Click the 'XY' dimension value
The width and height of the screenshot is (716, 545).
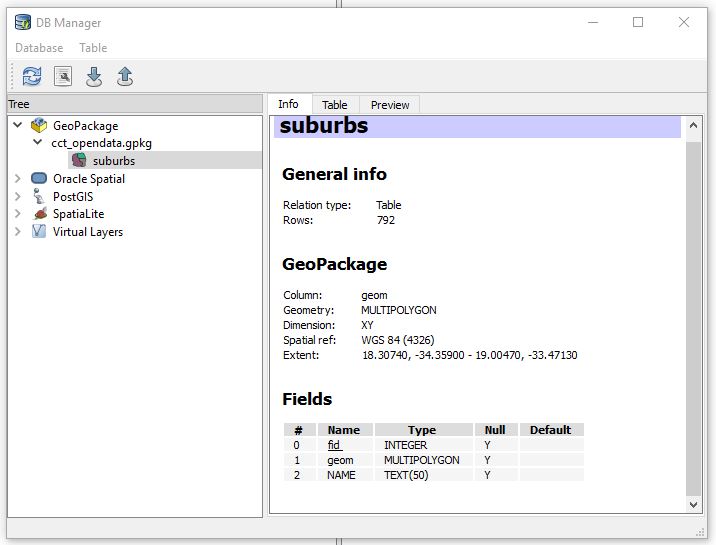click(x=367, y=325)
